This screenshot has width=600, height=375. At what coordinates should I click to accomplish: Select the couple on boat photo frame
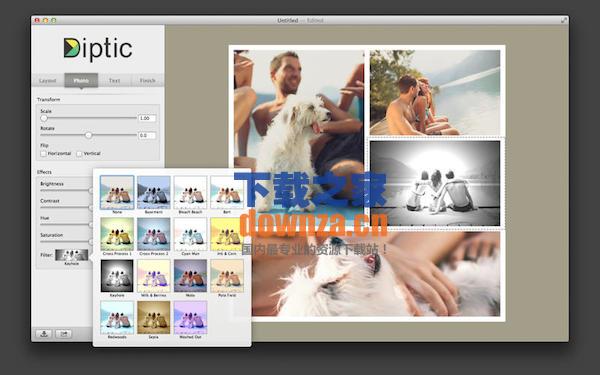point(435,92)
